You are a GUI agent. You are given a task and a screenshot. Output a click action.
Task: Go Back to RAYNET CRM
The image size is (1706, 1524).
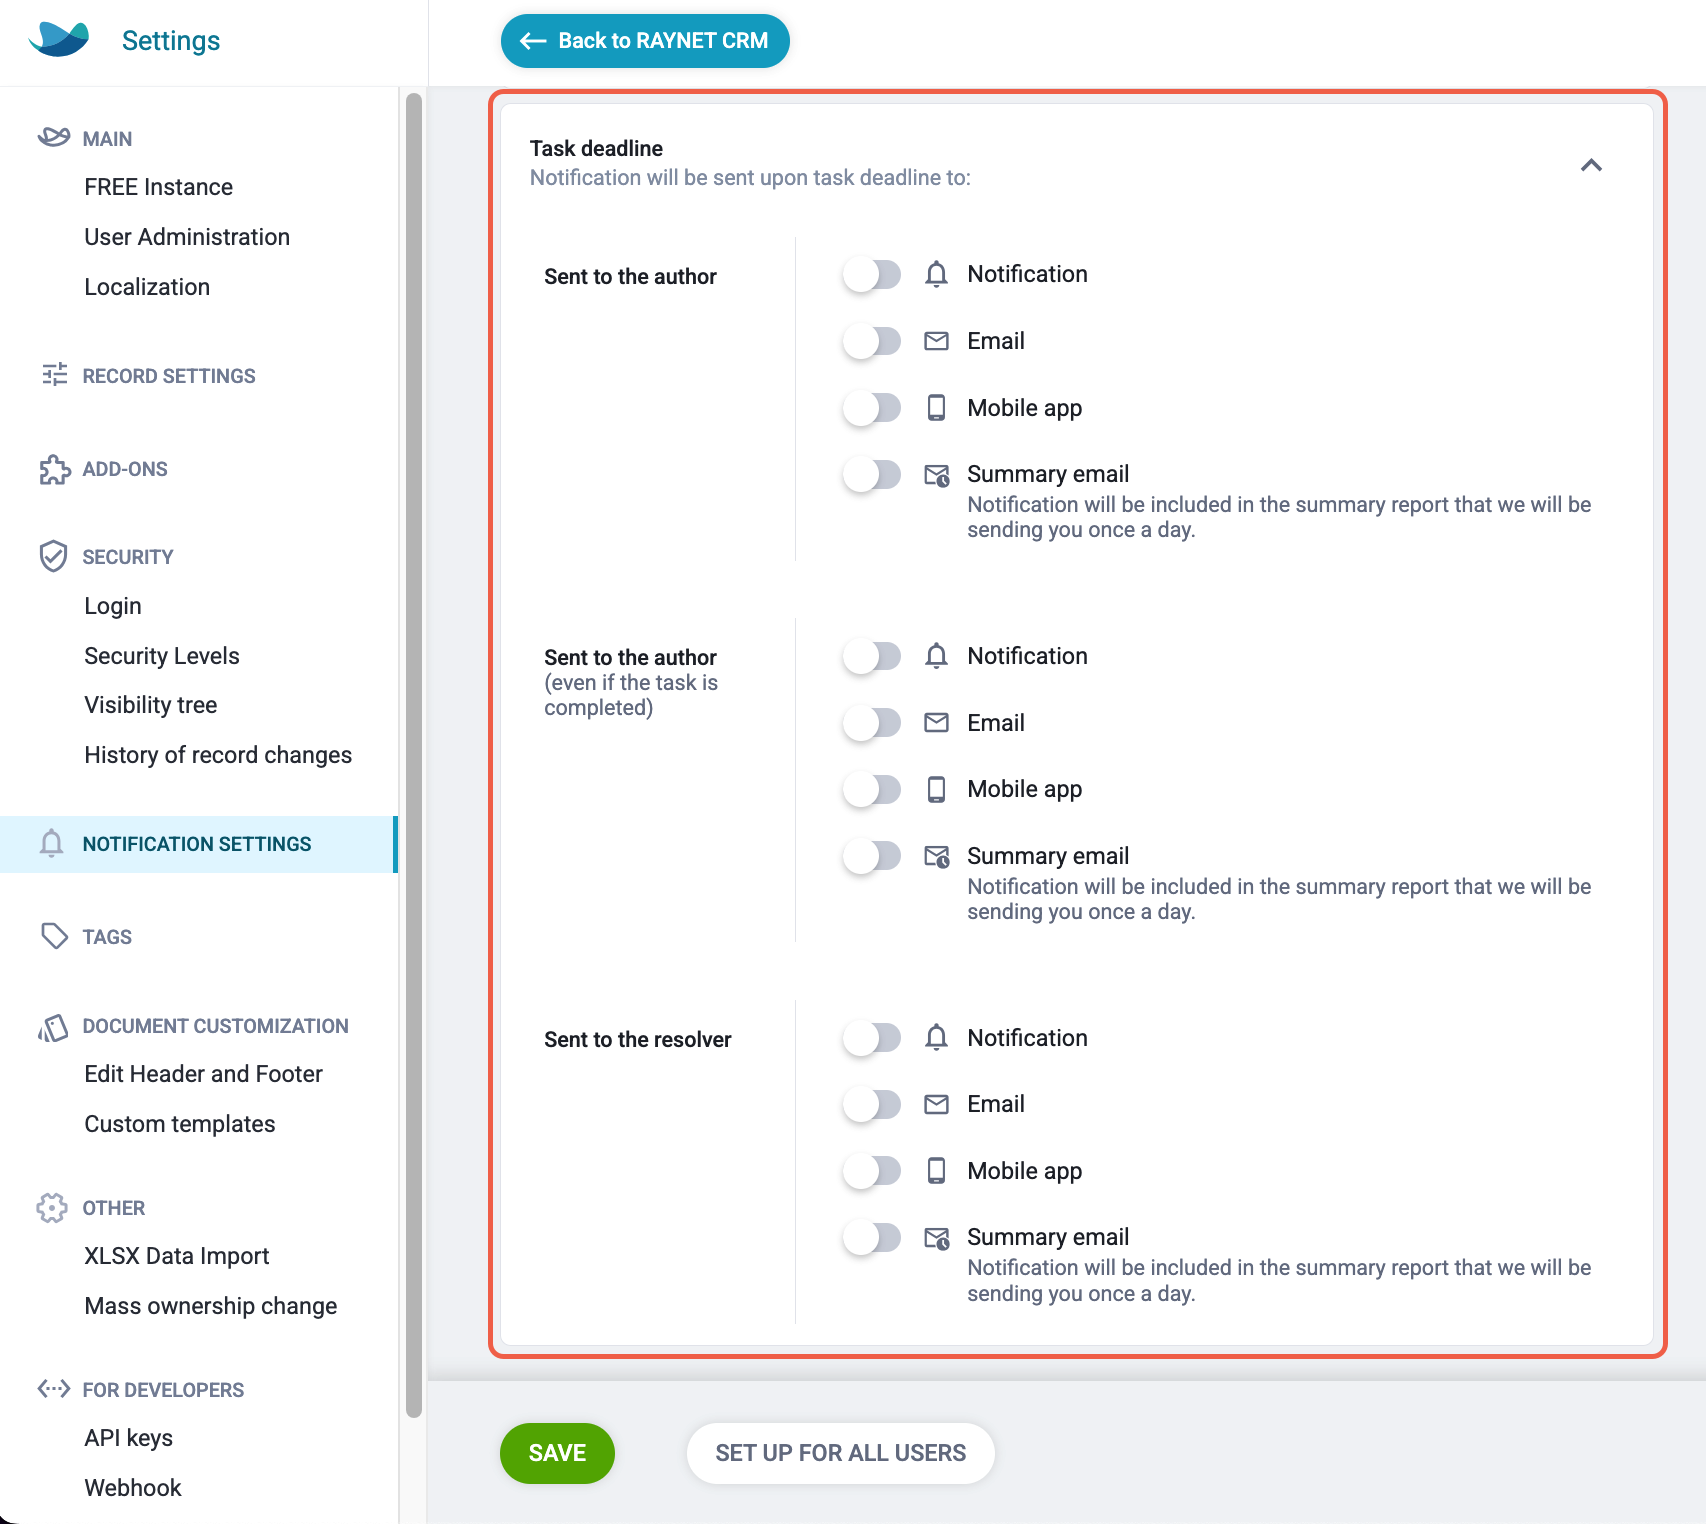click(645, 41)
